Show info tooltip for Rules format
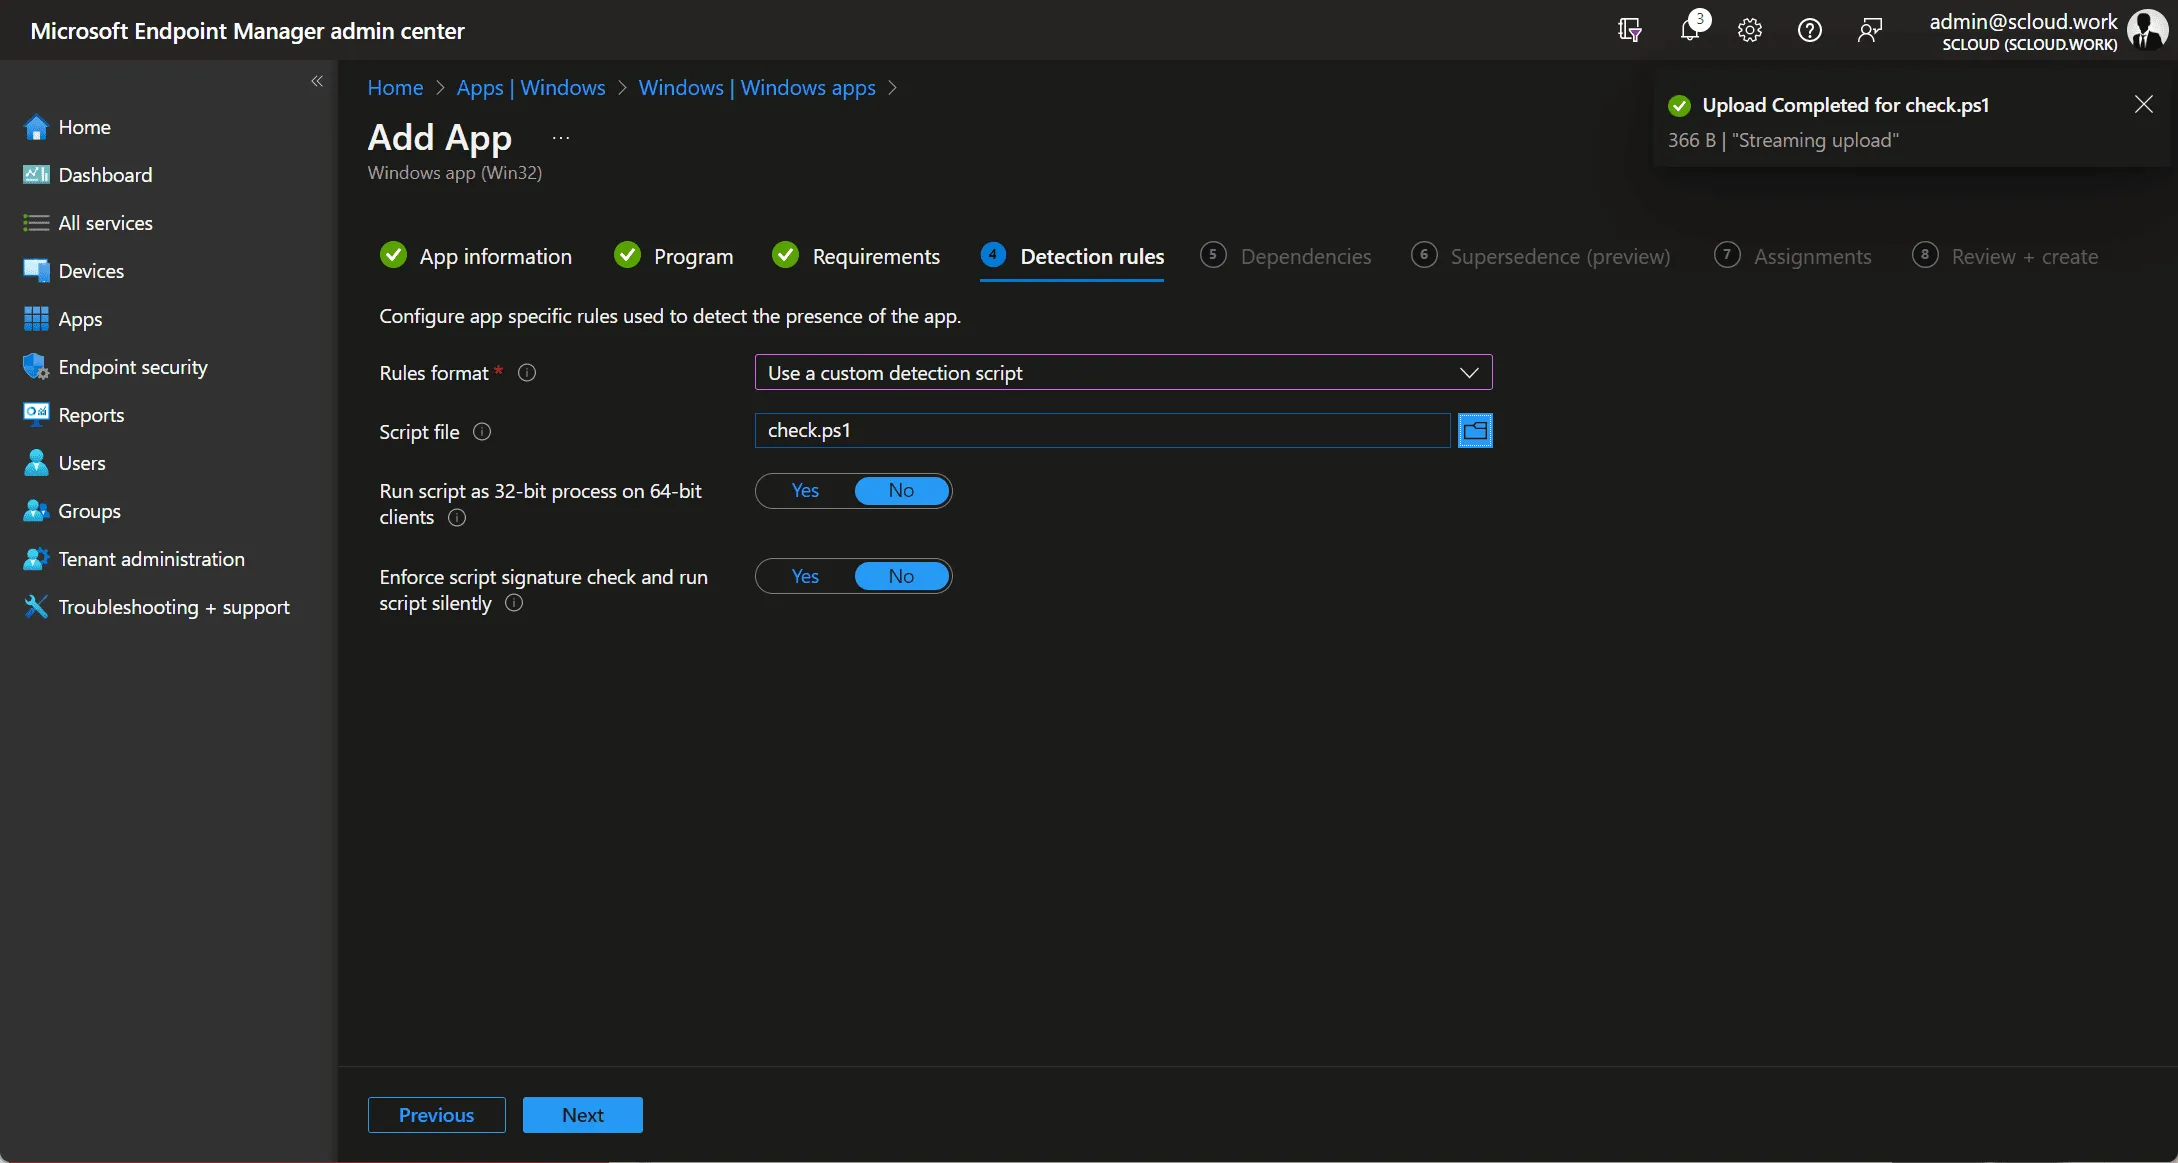This screenshot has height=1163, width=2178. pos(527,373)
